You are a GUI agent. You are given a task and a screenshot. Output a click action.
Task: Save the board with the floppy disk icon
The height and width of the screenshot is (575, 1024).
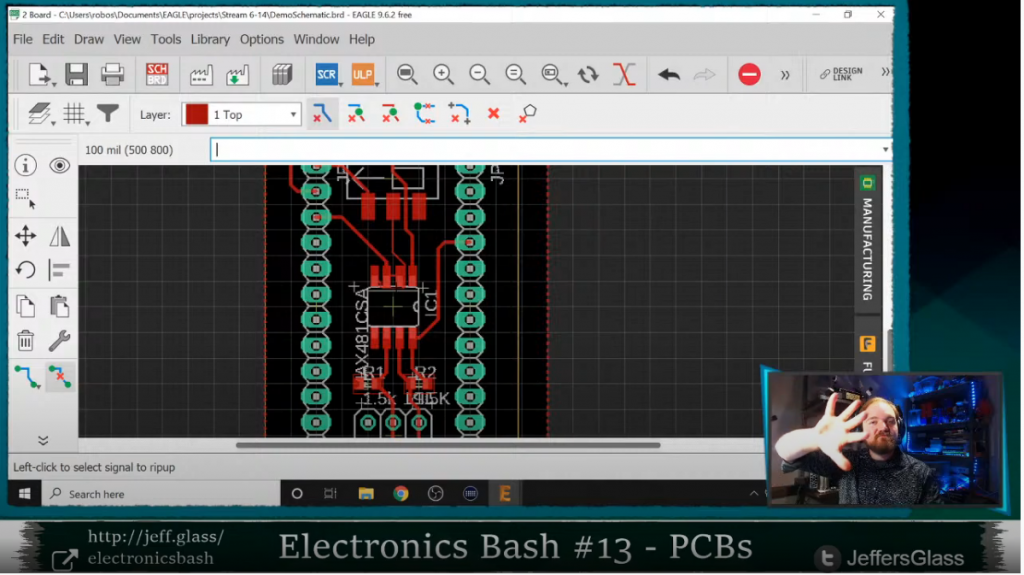pyautogui.click(x=76, y=74)
